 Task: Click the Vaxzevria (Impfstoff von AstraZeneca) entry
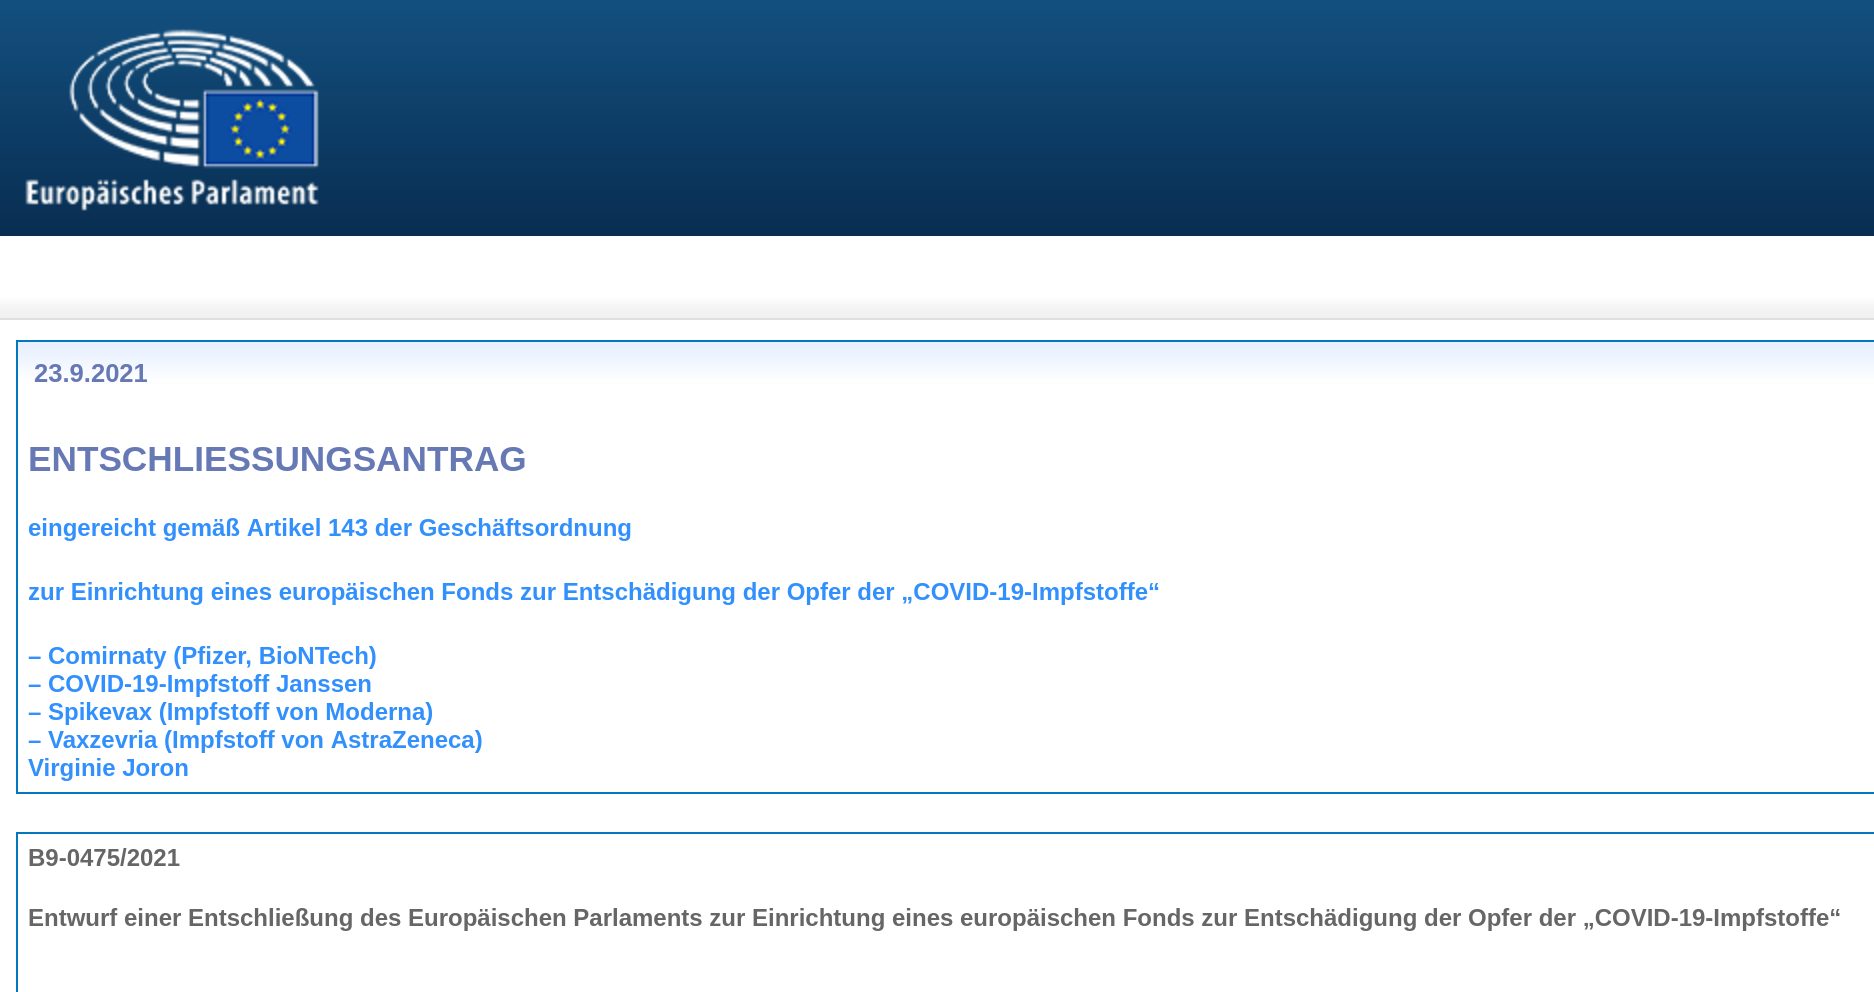pyautogui.click(x=255, y=740)
